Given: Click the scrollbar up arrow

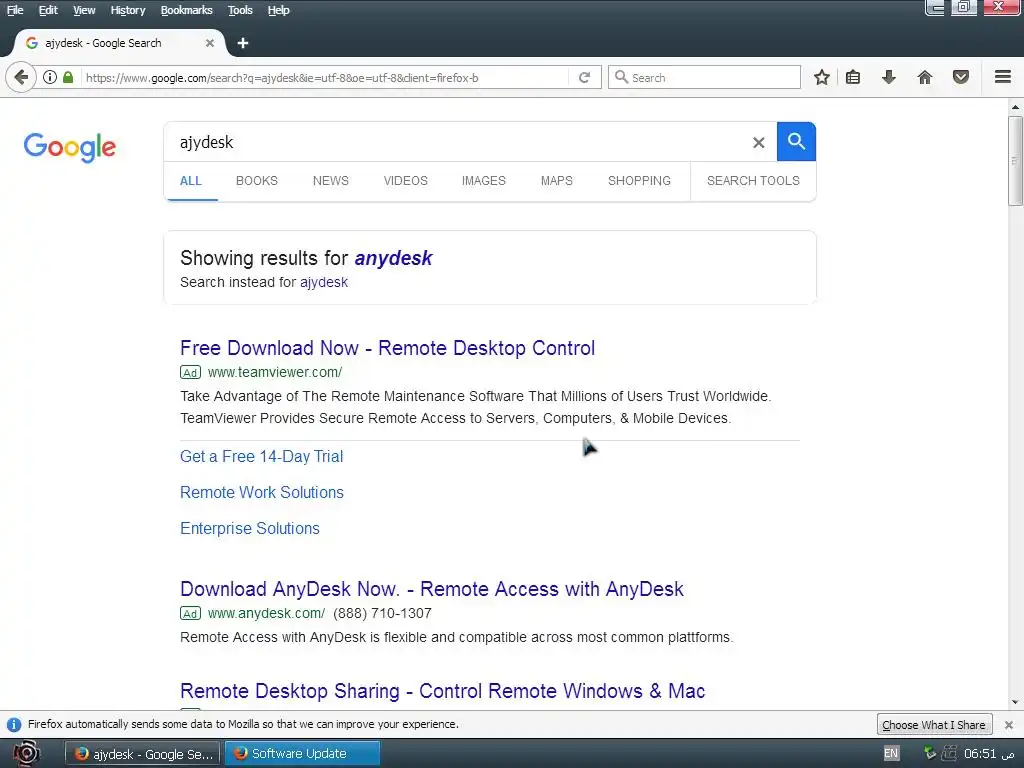Looking at the screenshot, I should pyautogui.click(x=1015, y=106).
